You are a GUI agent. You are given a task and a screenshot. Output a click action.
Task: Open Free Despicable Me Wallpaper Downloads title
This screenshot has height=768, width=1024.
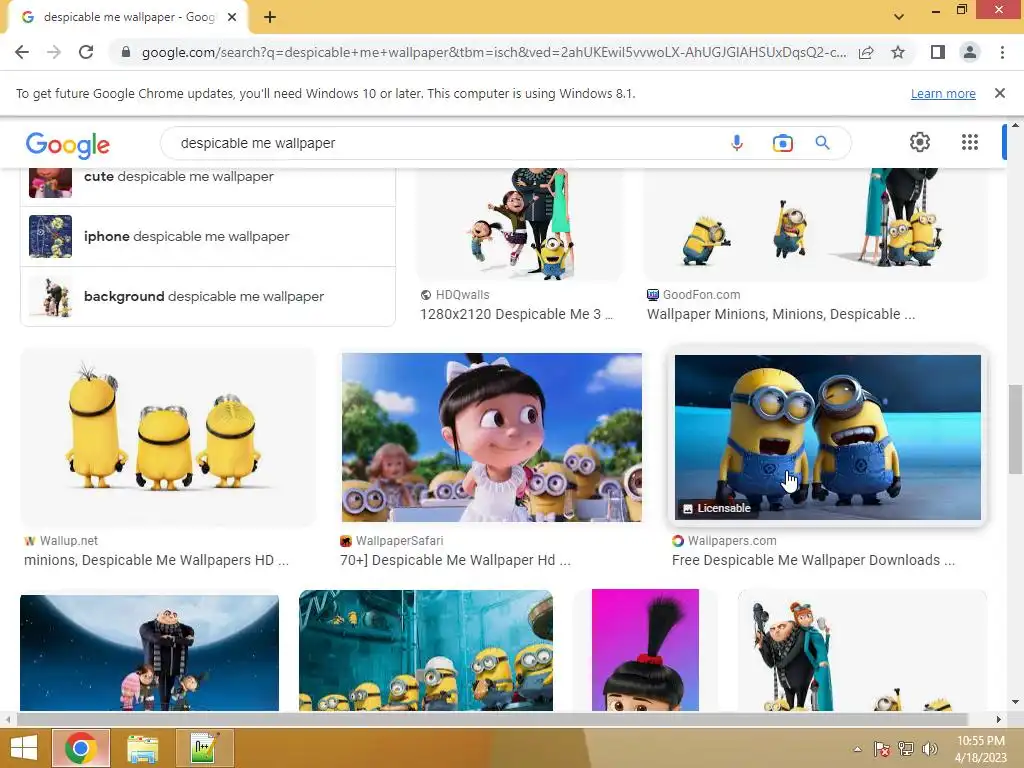[x=813, y=560]
